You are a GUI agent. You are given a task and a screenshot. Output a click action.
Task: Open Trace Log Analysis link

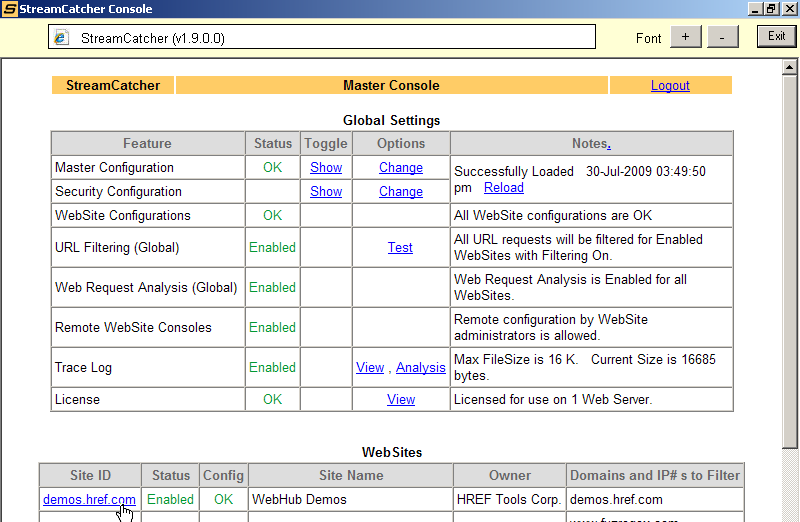(420, 367)
